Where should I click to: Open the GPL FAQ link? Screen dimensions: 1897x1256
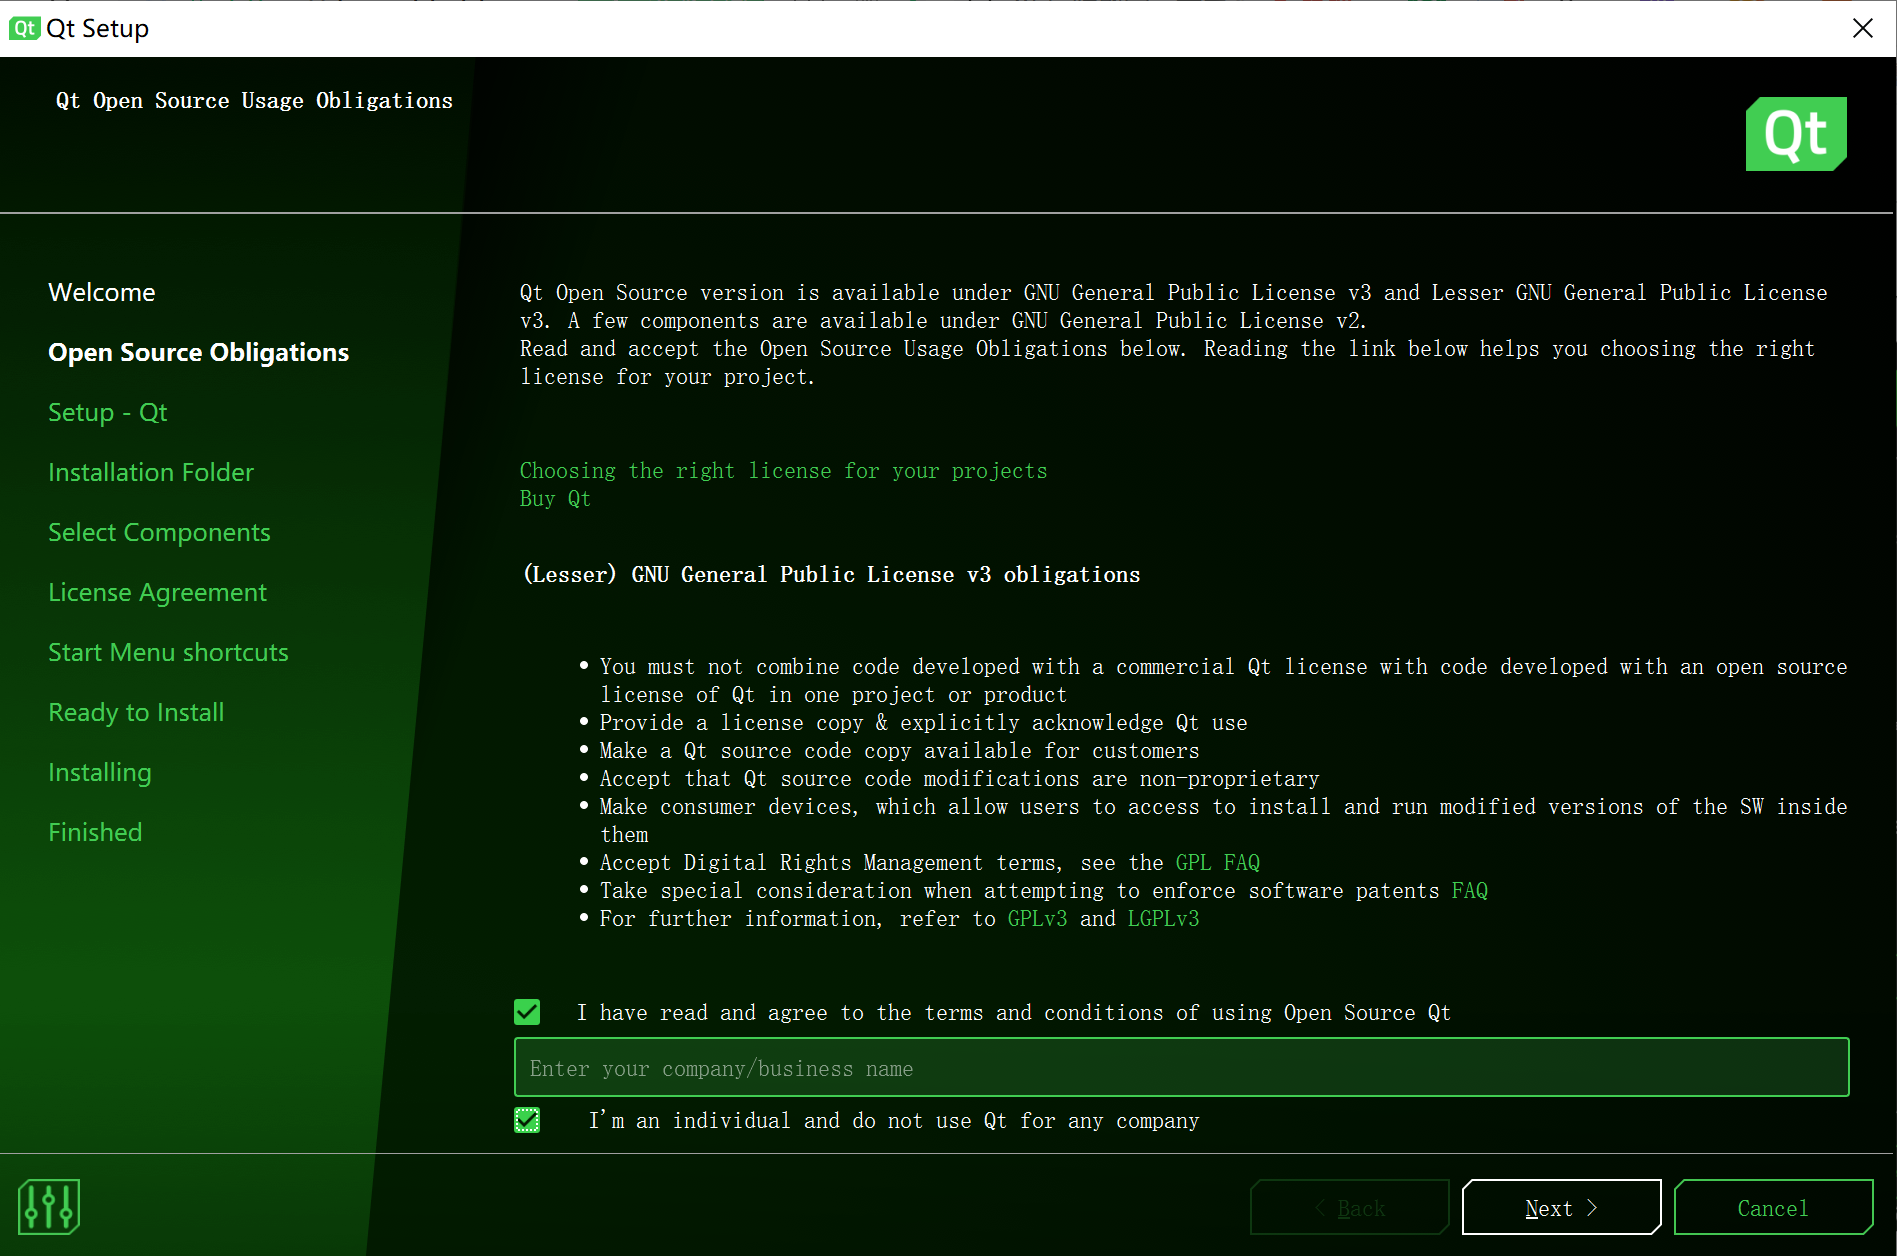1217,863
